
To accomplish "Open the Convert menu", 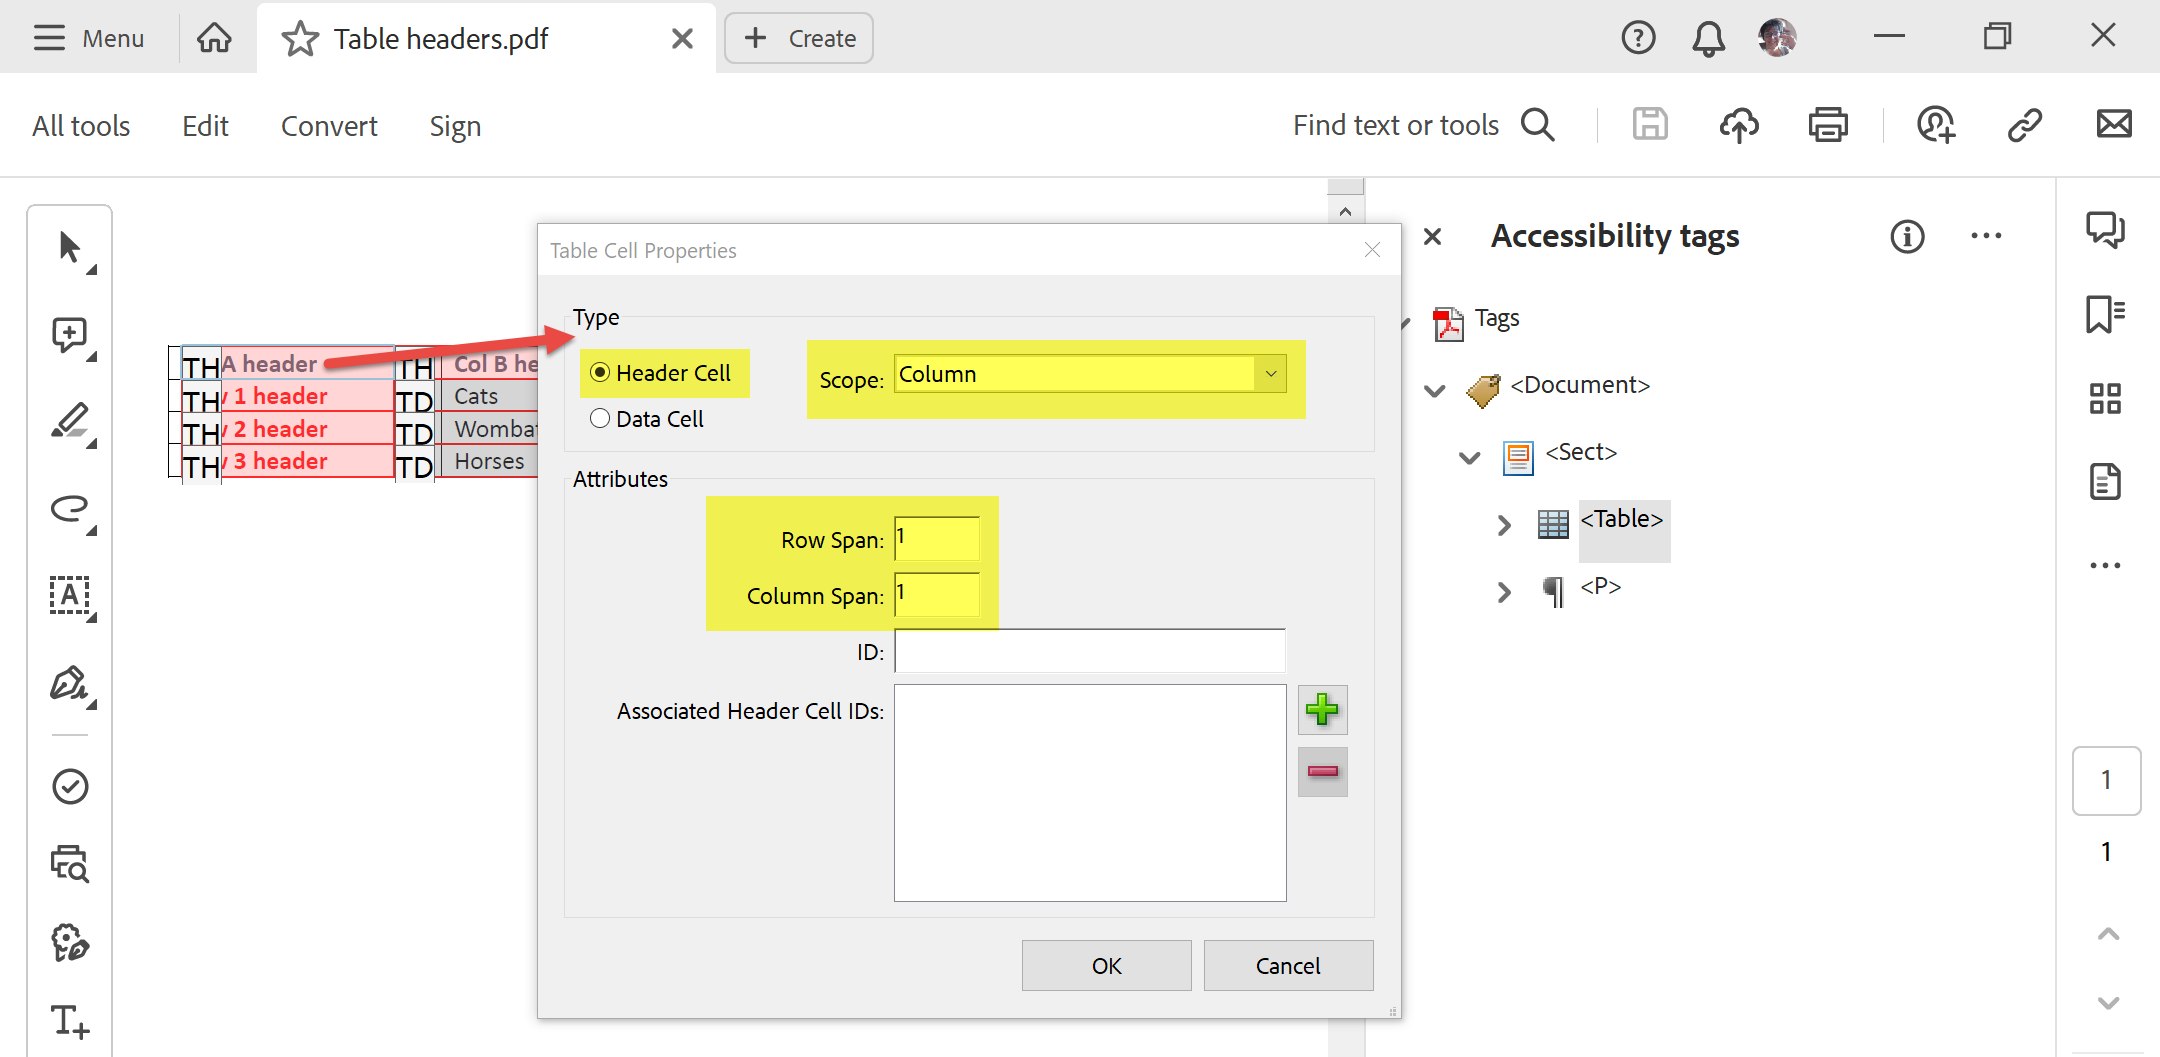I will pyautogui.click(x=329, y=125).
